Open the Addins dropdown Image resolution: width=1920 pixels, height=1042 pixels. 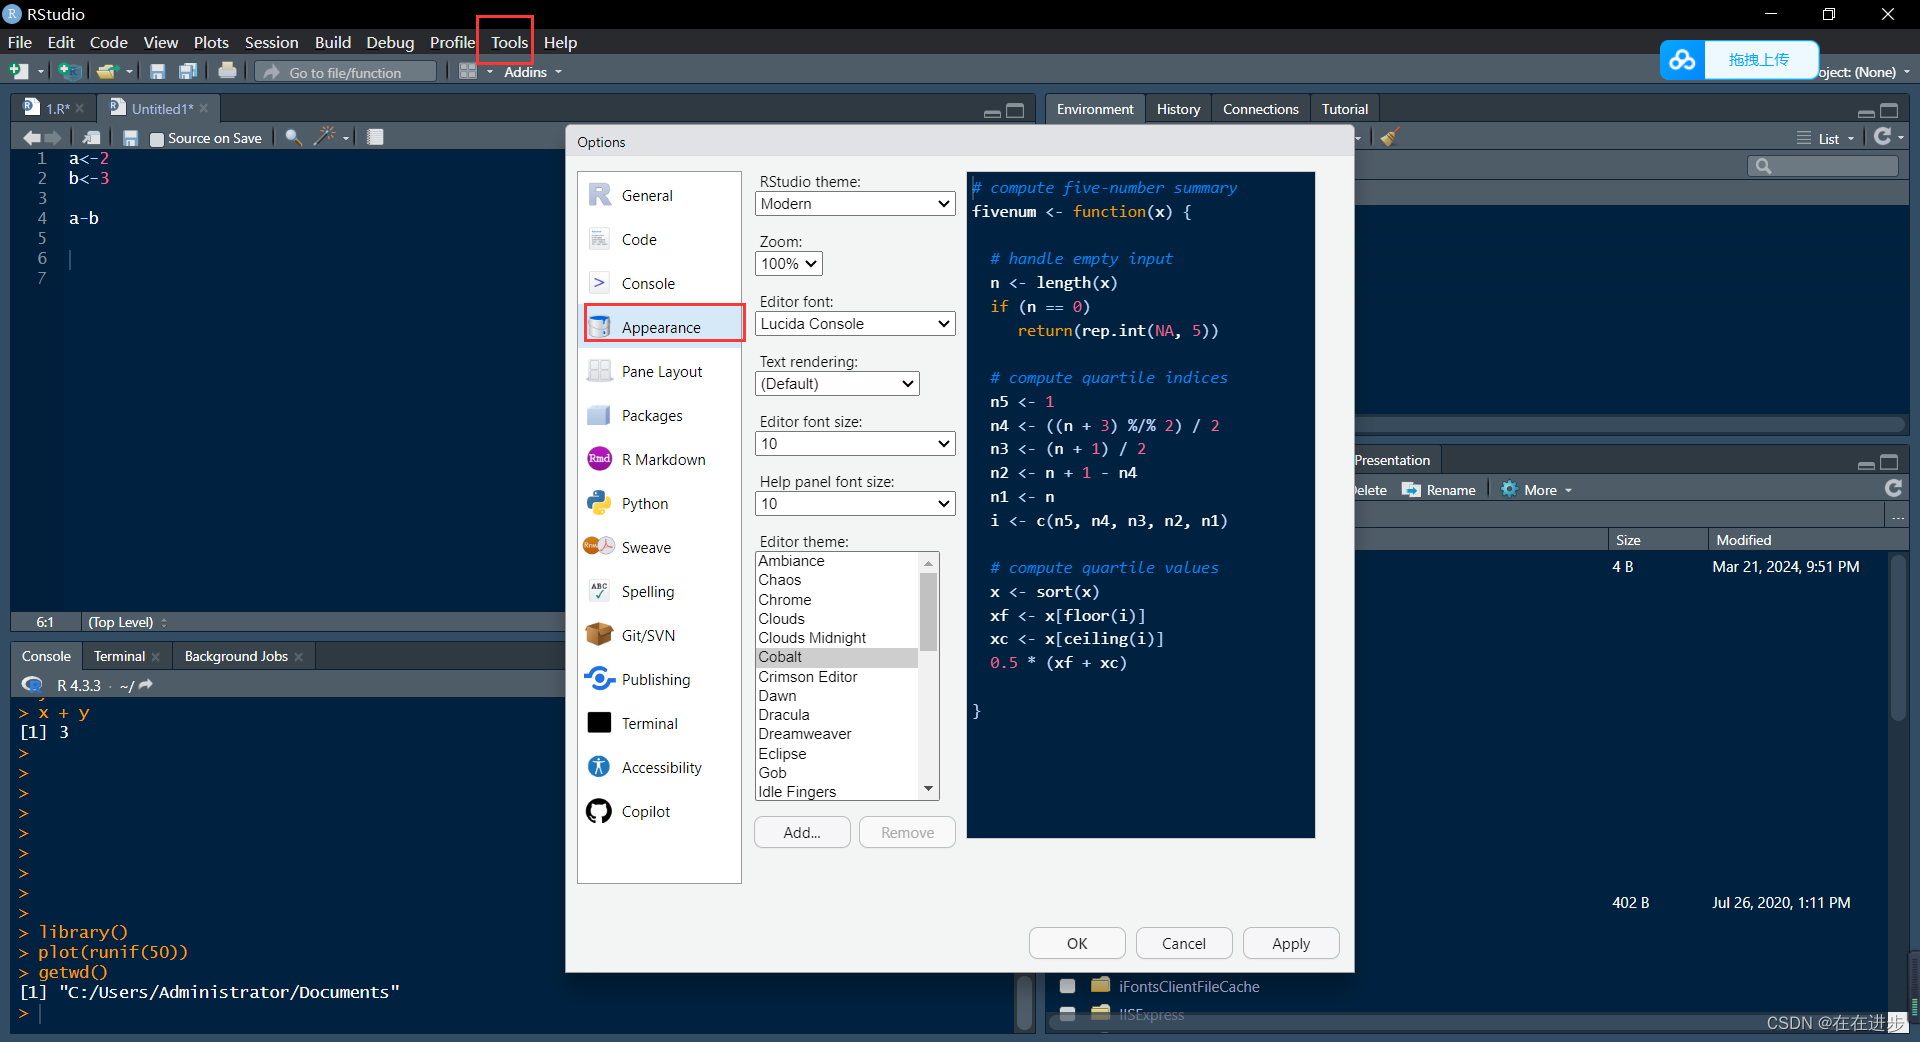(x=532, y=71)
